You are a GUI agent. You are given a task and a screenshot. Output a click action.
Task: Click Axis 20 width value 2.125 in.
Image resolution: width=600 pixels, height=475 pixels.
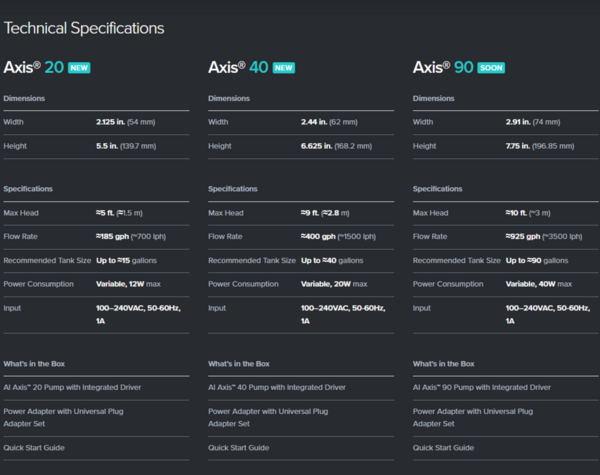coord(126,122)
